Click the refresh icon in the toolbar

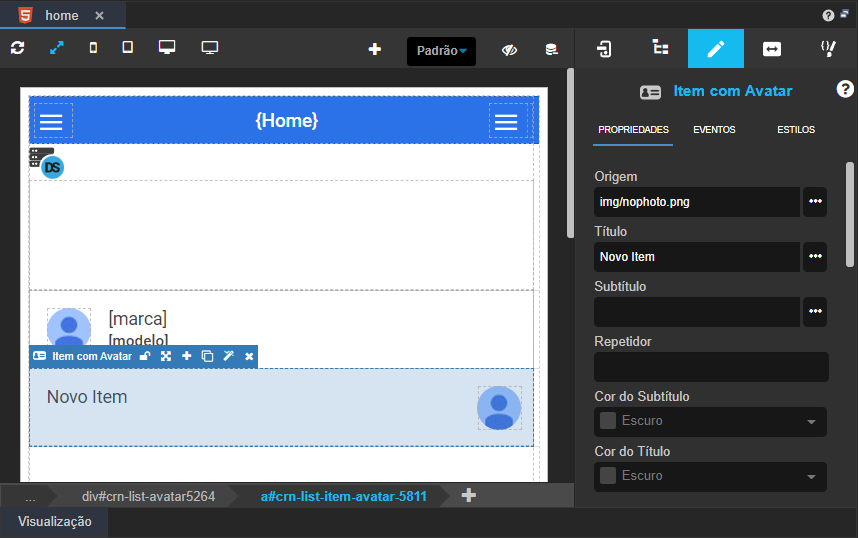18,48
